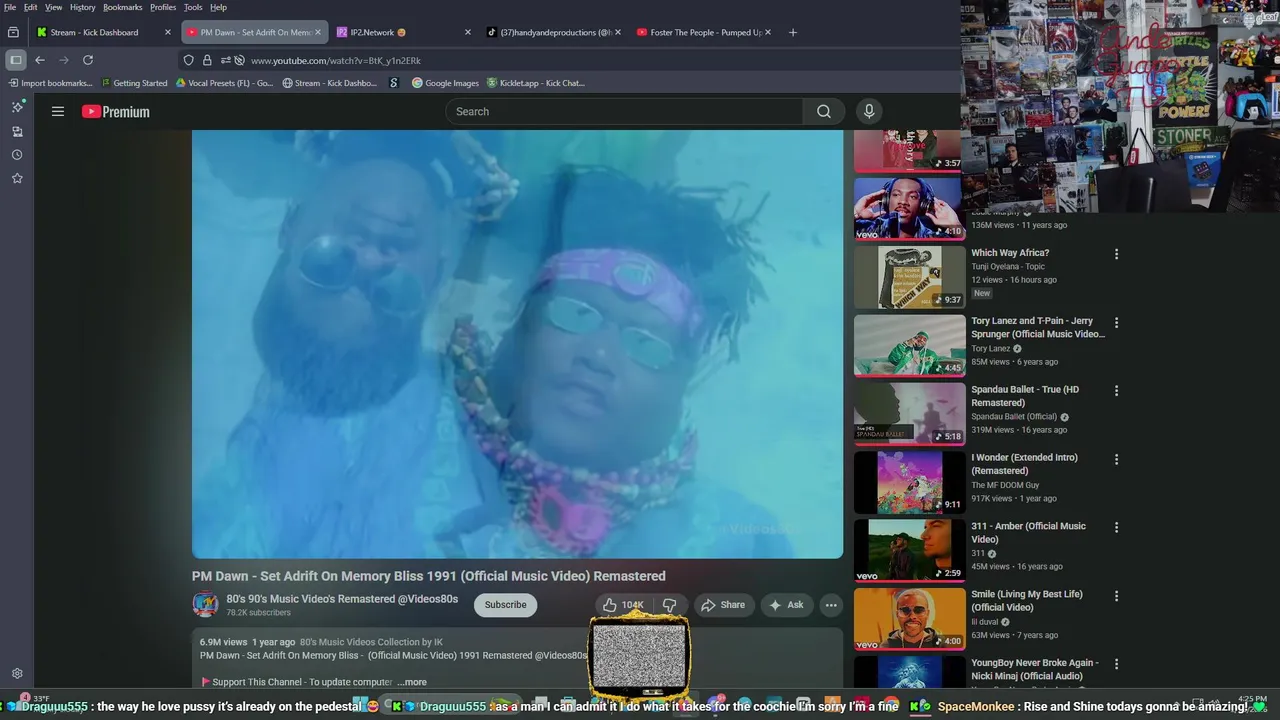Image resolution: width=1280 pixels, height=720 pixels.
Task: Open the Bookmarks menu
Action: click(x=122, y=7)
